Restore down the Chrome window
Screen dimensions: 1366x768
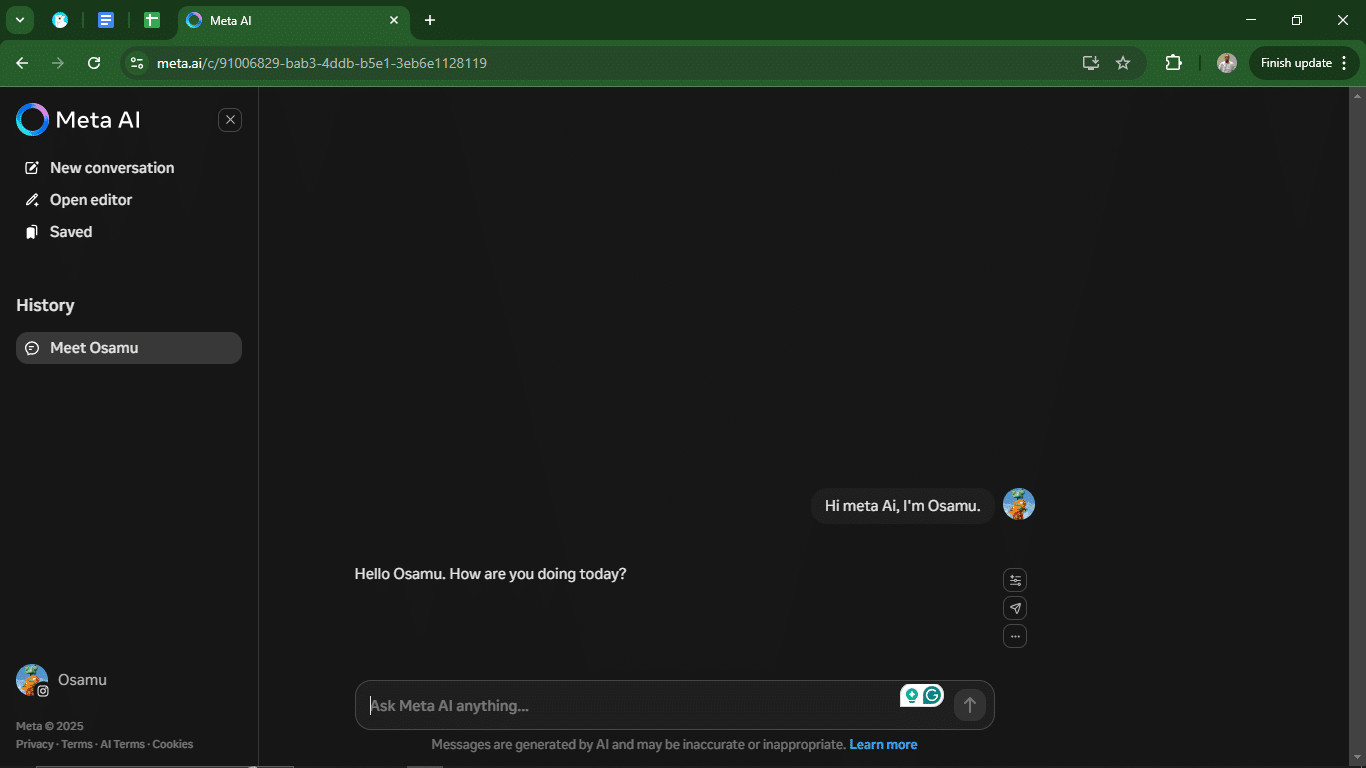(1297, 20)
